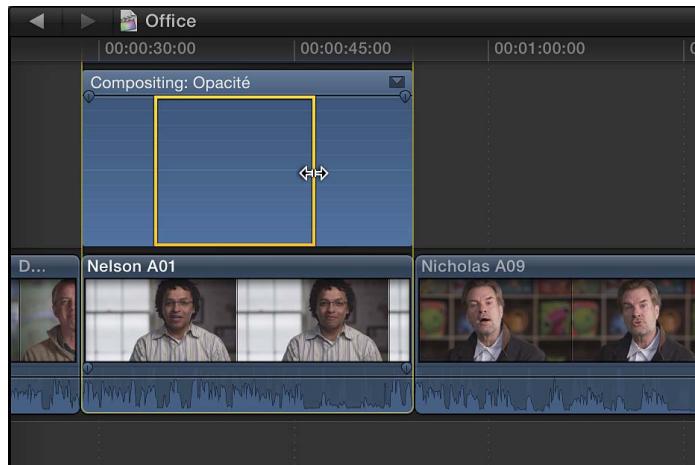Viewport: 695px width, 465px height.
Task: Click left opacity fade handle in Compositing editor
Action: tap(89, 96)
